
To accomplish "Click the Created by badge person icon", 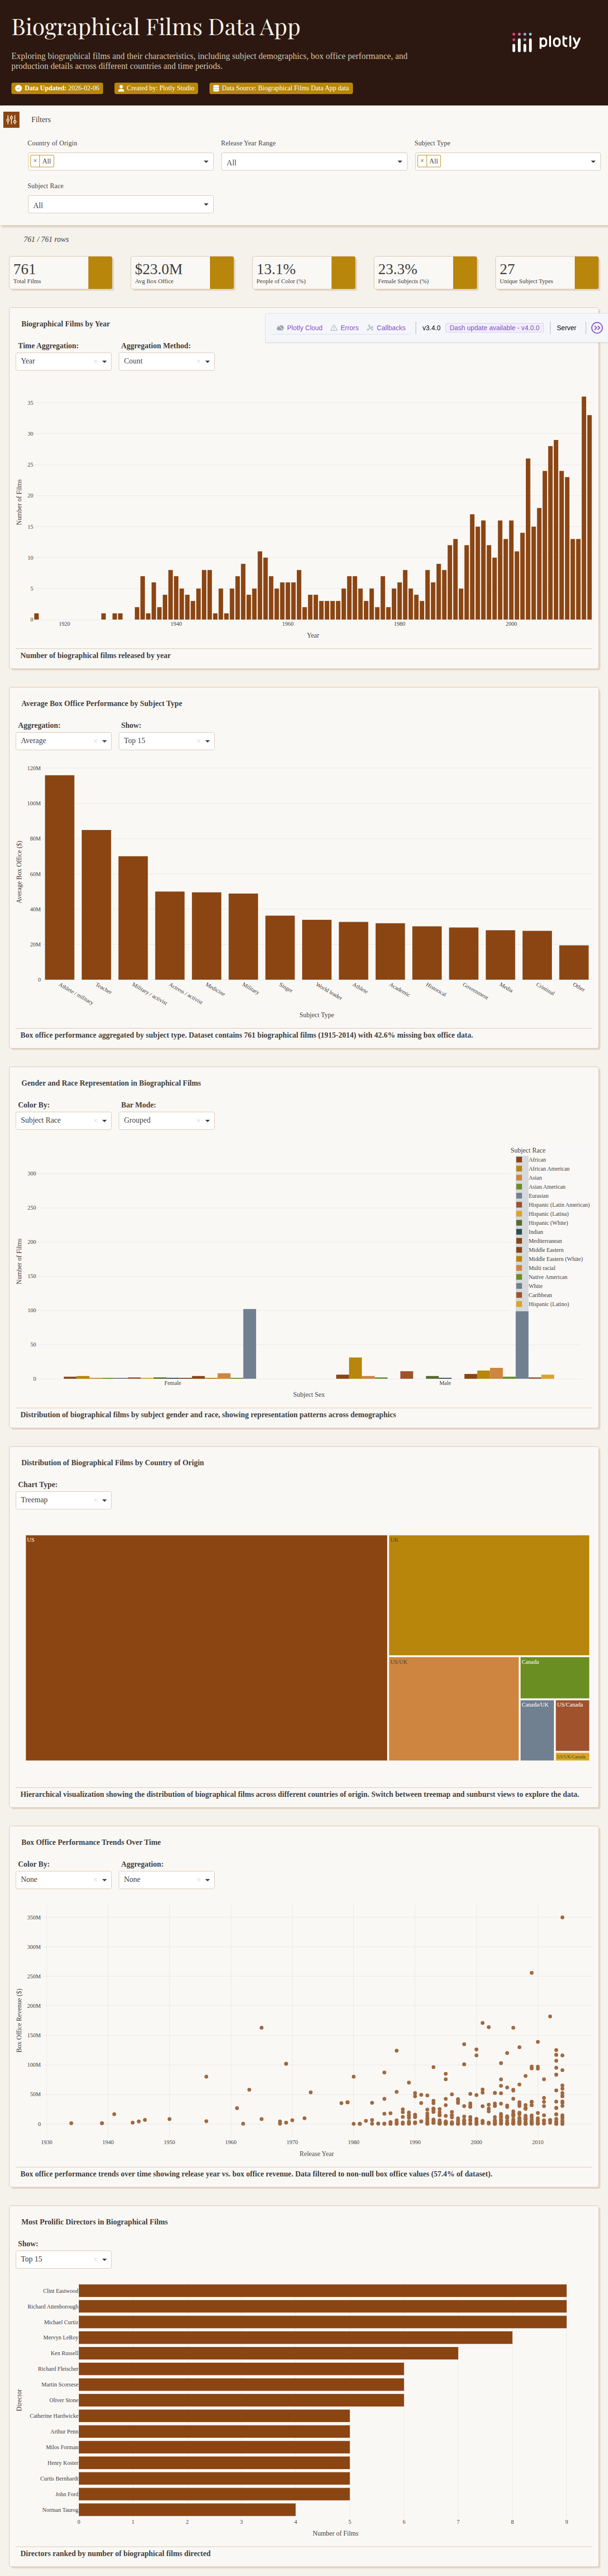I will 120,88.
